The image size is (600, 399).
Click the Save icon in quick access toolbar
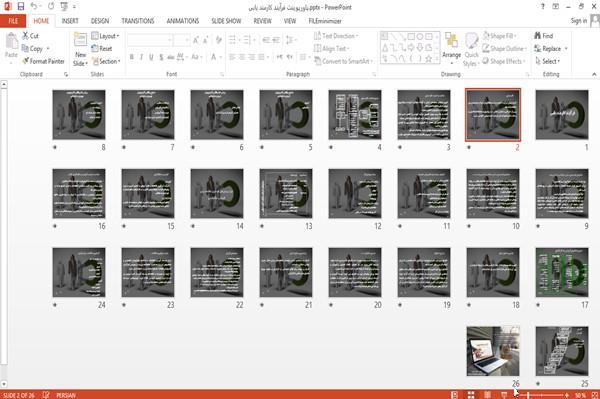(21, 7)
